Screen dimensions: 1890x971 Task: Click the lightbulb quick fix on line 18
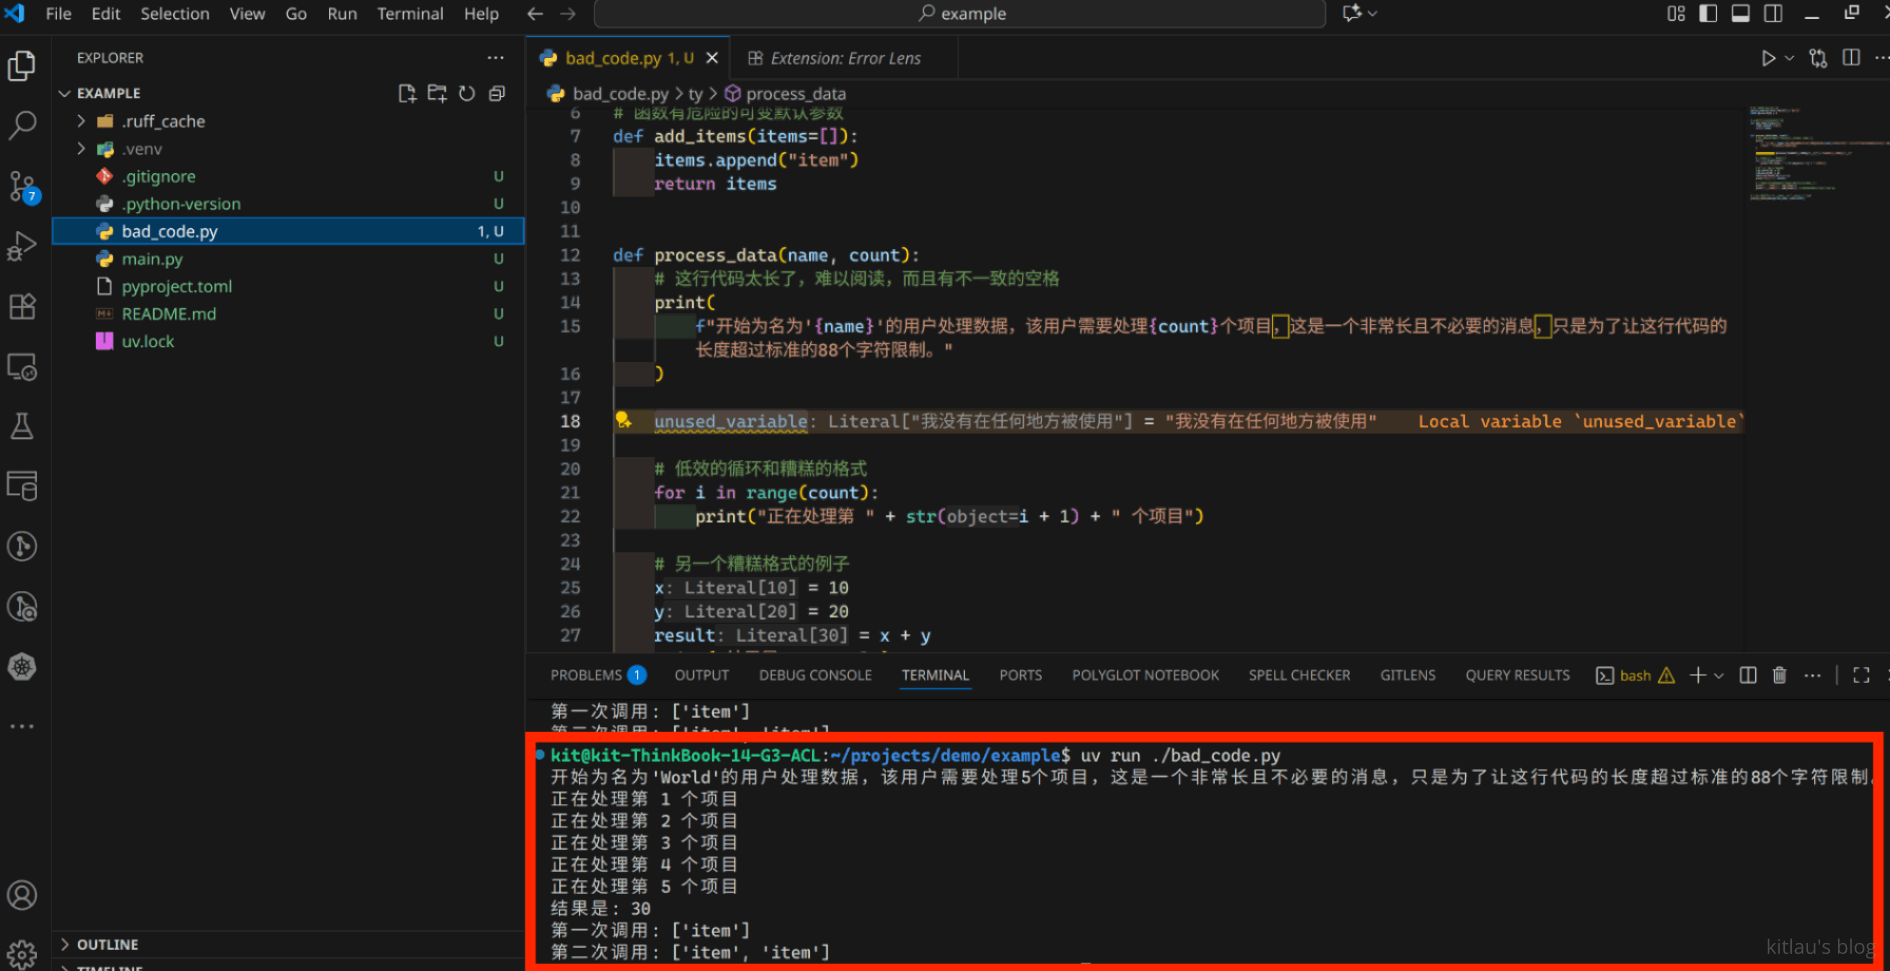point(623,420)
